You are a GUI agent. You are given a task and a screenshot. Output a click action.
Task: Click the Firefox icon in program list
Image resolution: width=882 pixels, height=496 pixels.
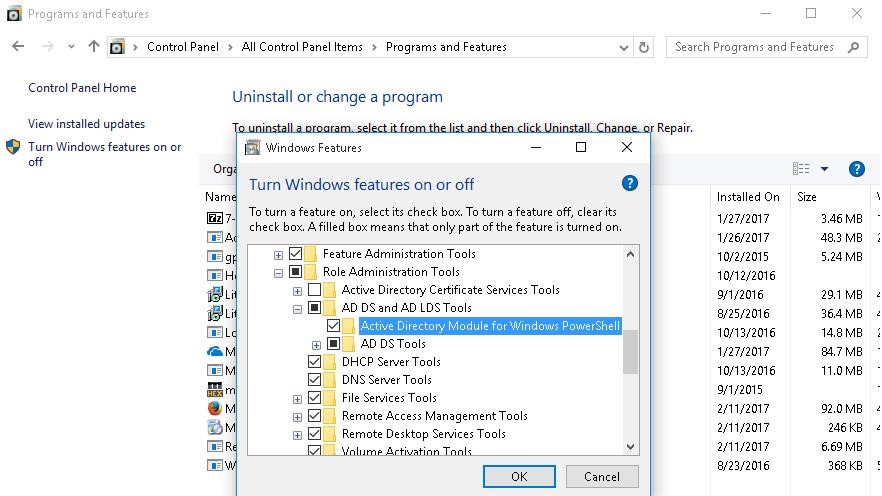pyautogui.click(x=214, y=408)
